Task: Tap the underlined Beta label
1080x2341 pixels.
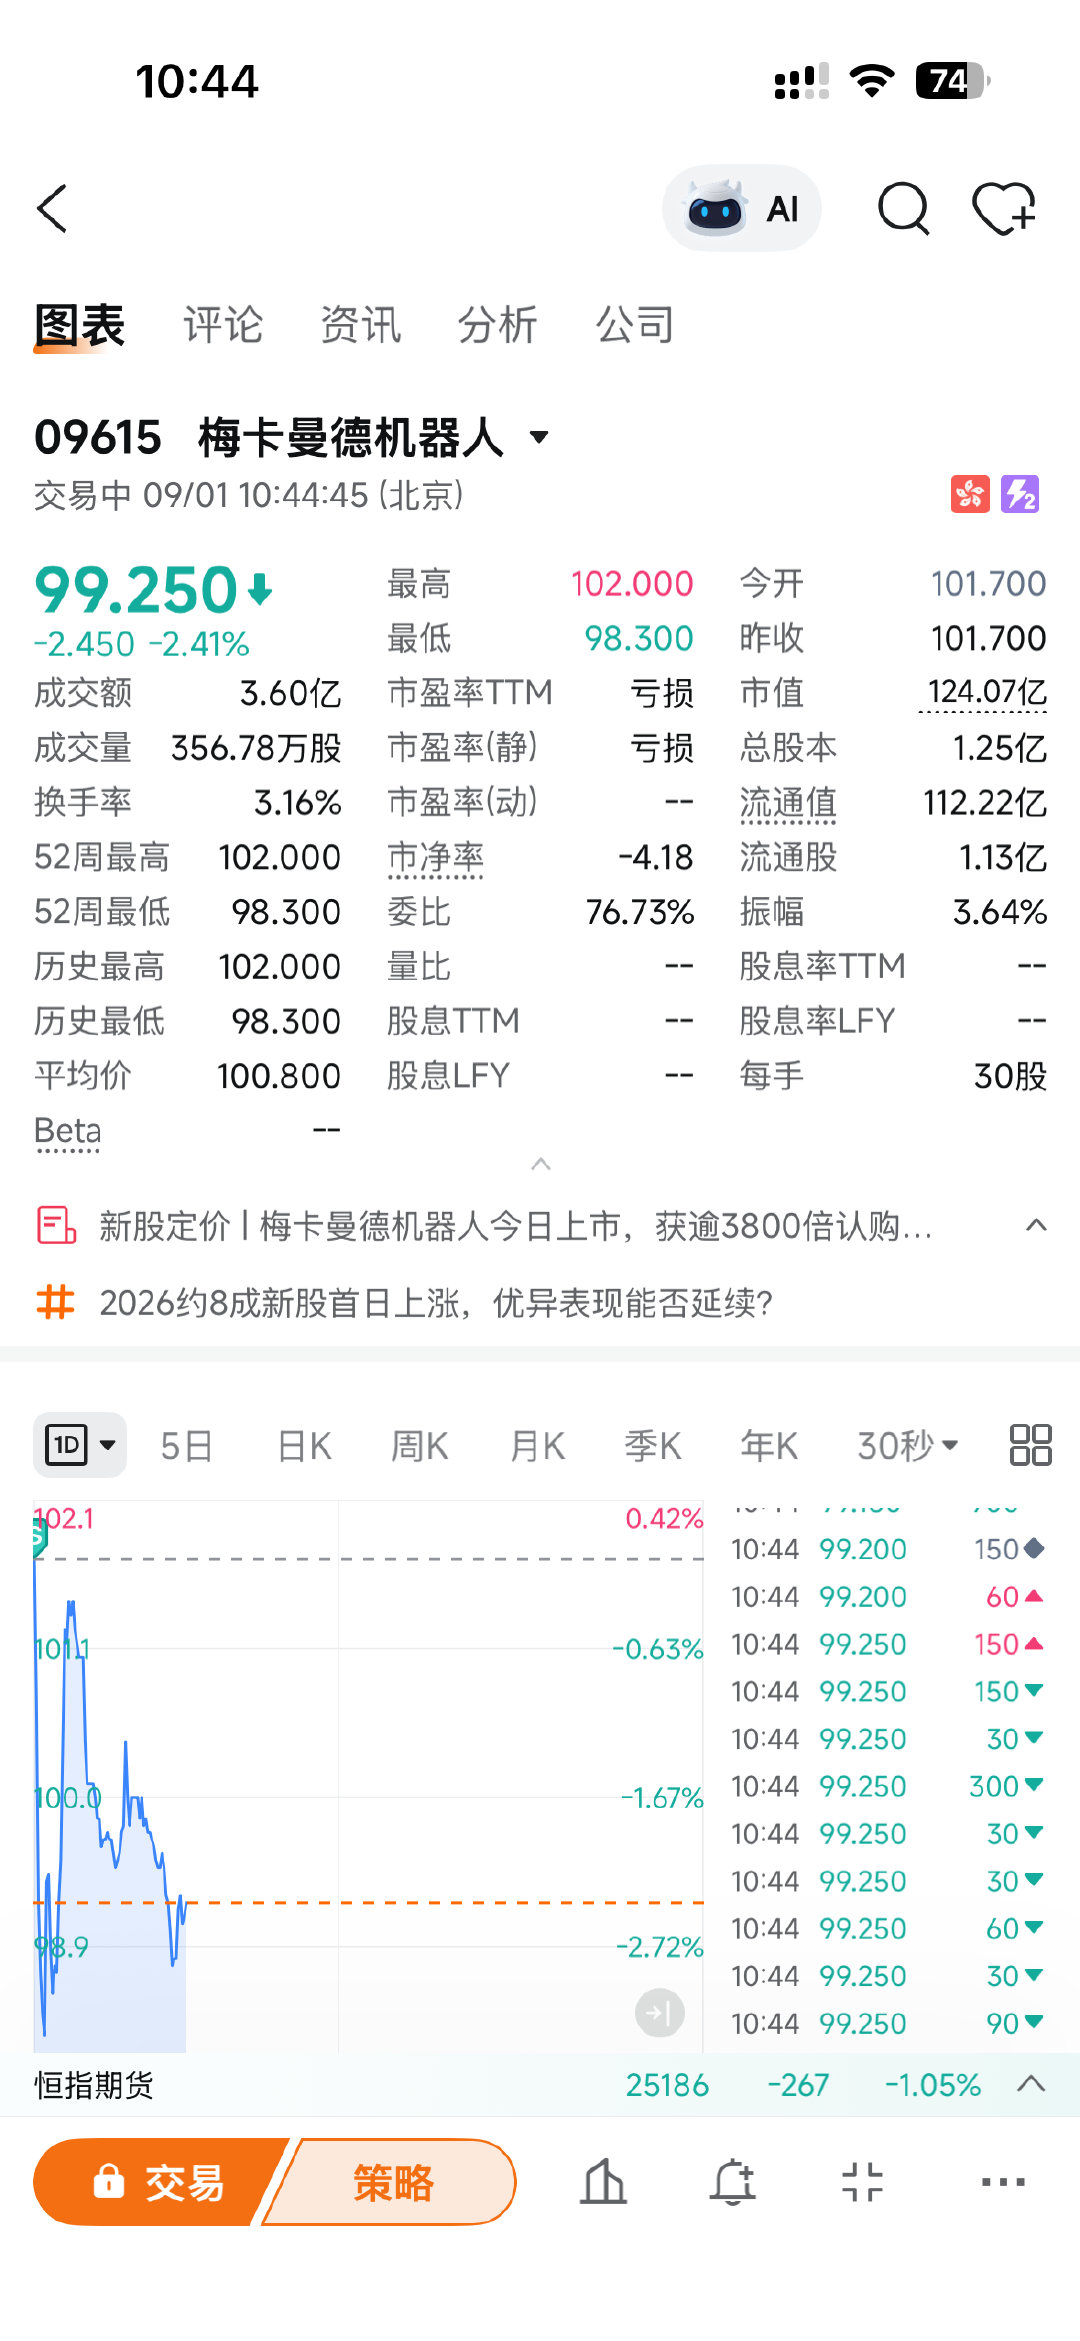Action: point(68,1131)
